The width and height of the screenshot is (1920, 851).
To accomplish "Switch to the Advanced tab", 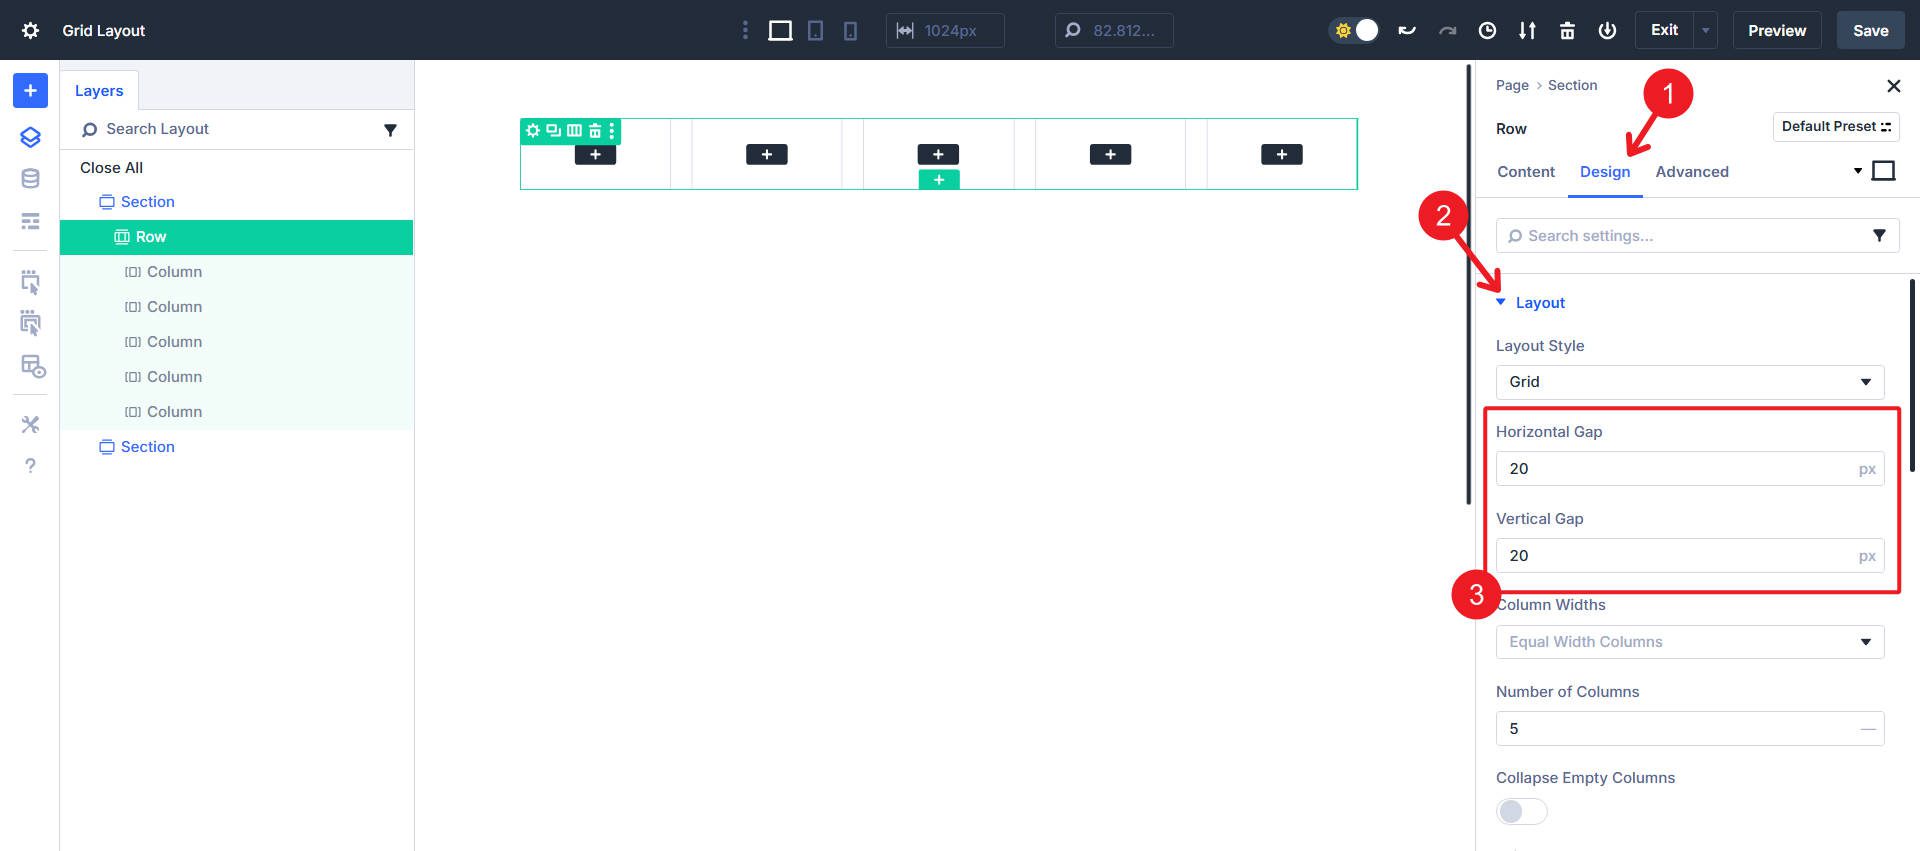I will [x=1691, y=172].
